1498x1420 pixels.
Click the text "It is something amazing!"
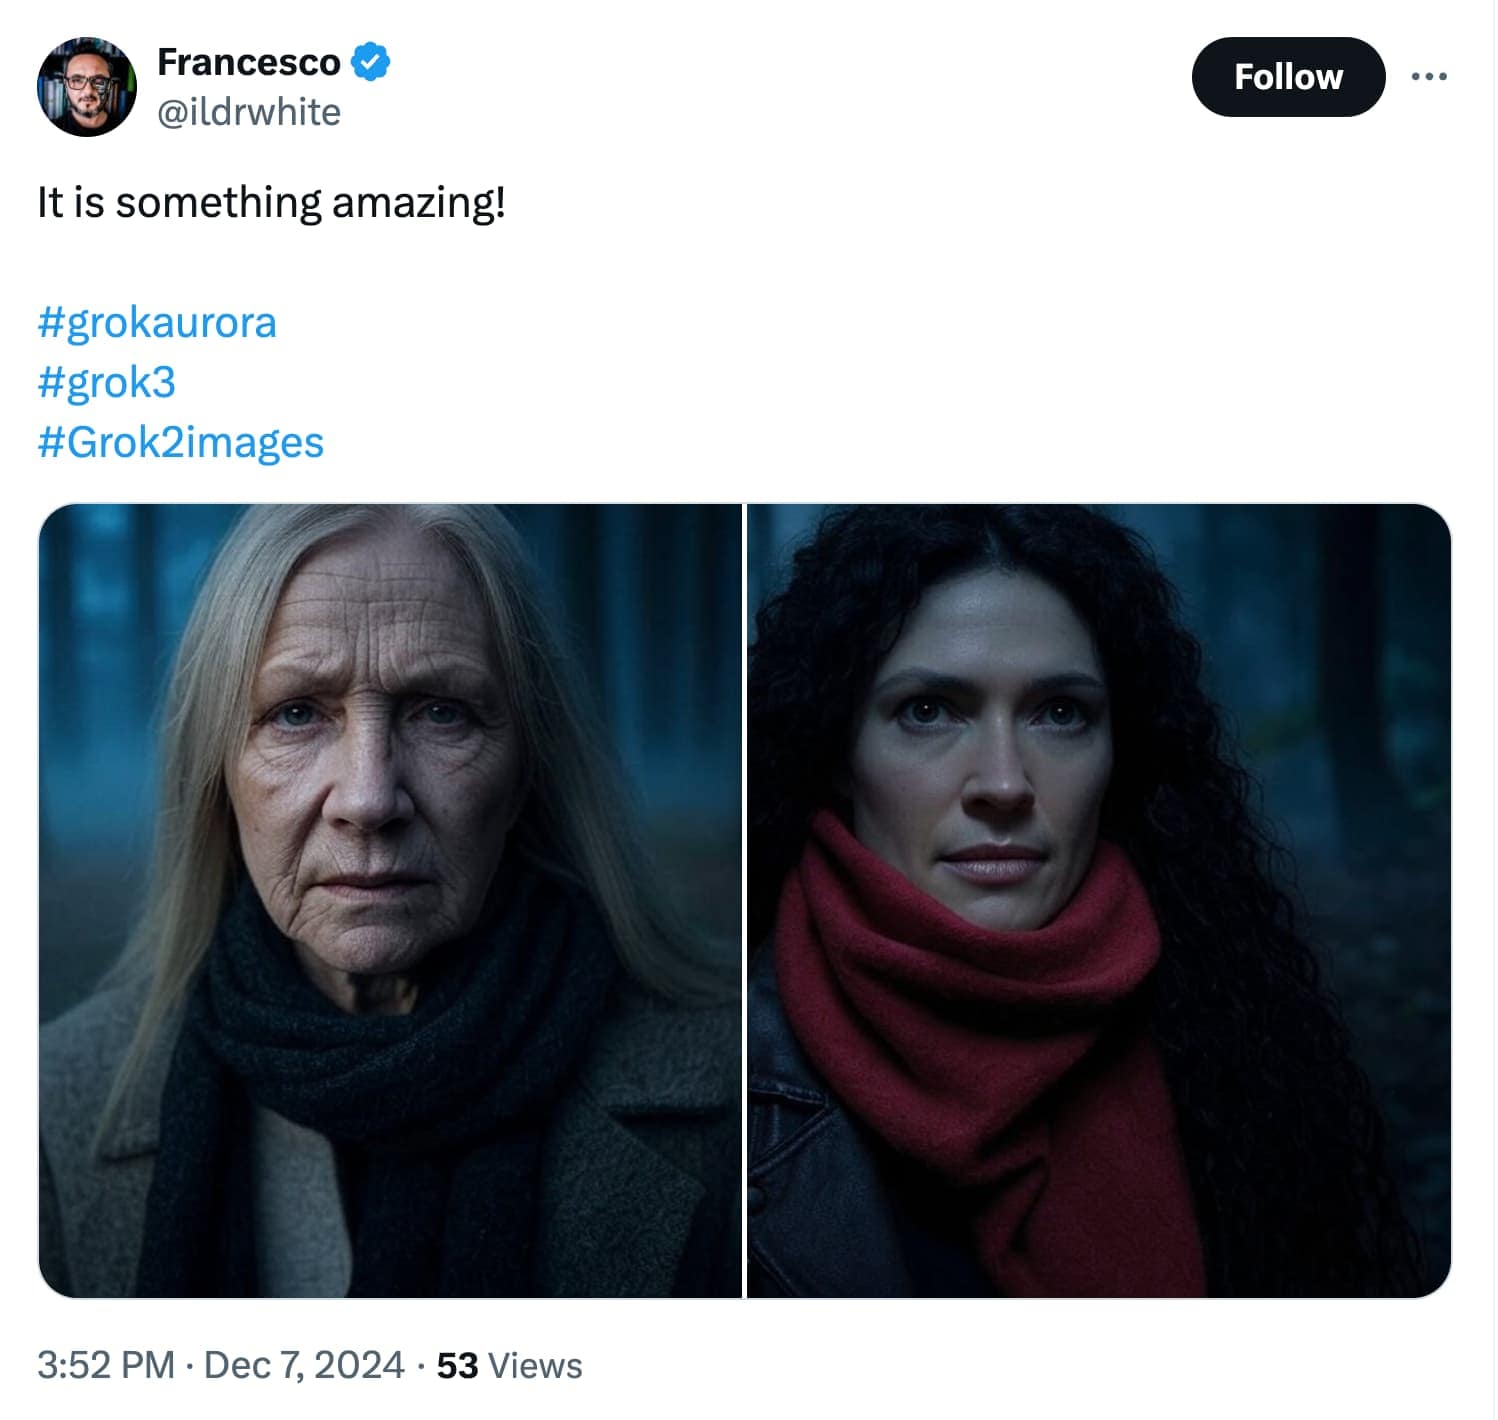coord(271,202)
